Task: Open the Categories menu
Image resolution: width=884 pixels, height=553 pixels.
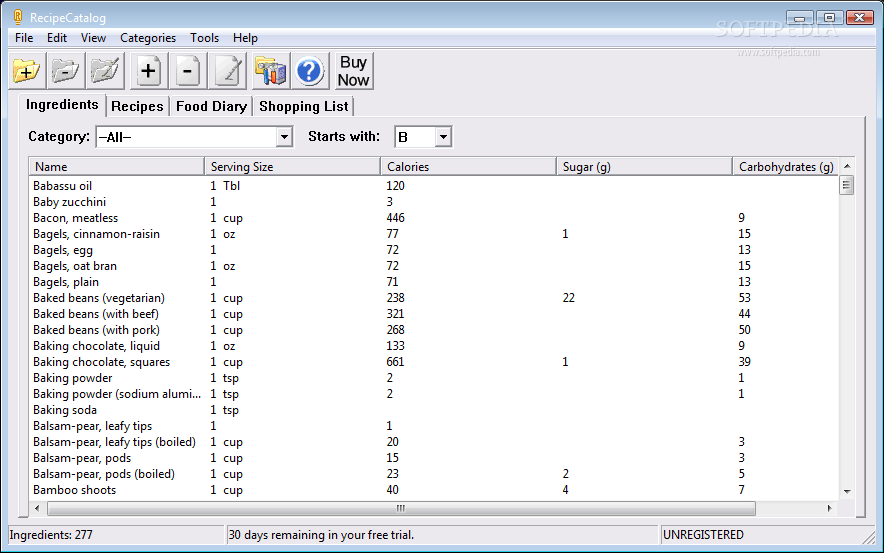Action: coord(148,38)
